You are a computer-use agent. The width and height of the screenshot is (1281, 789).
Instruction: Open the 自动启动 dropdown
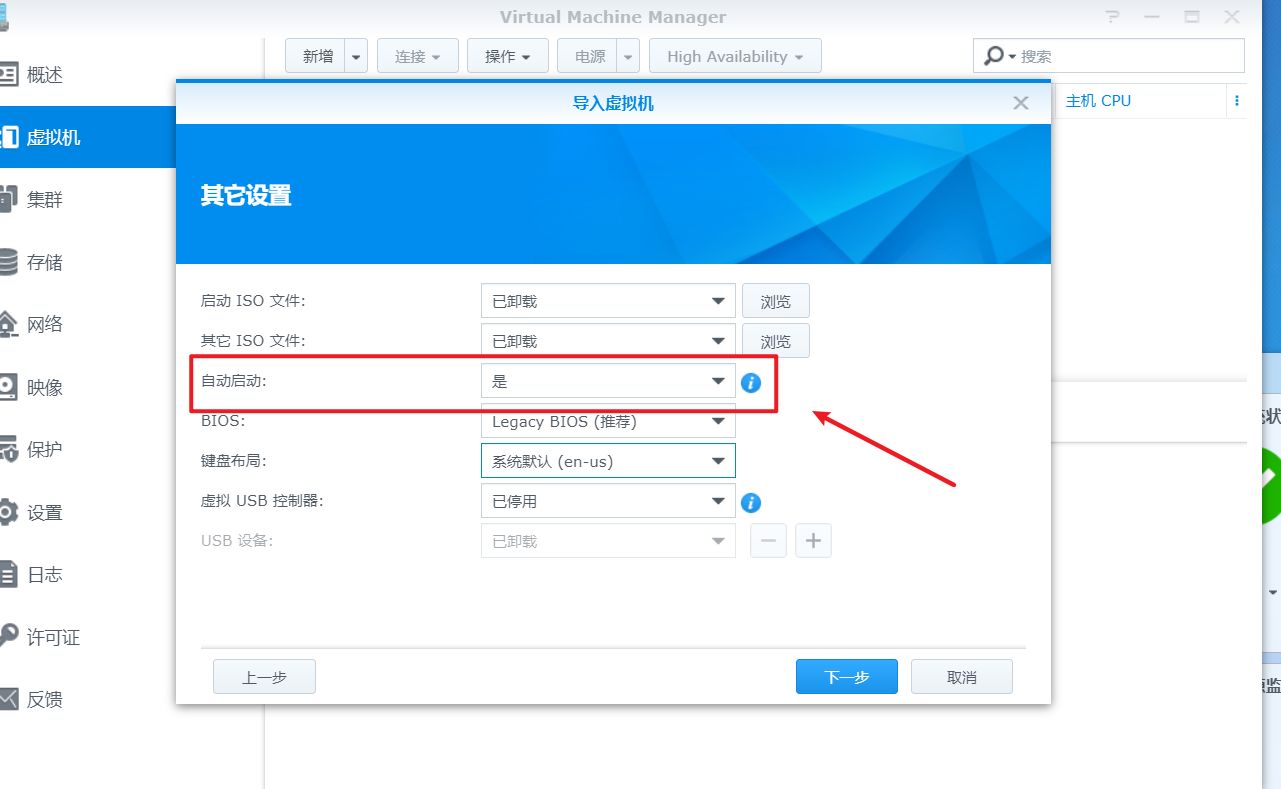[x=608, y=381]
